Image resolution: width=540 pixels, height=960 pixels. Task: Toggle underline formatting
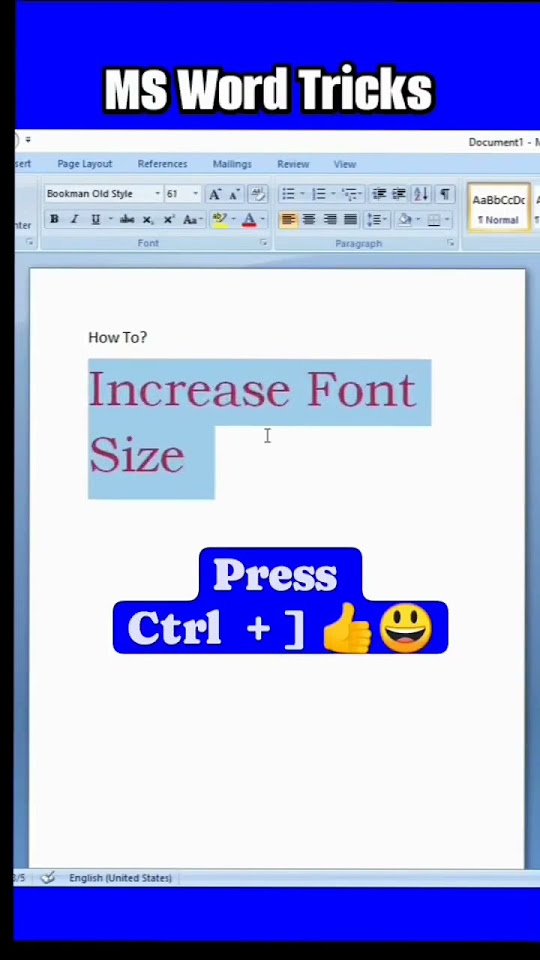pyautogui.click(x=96, y=219)
